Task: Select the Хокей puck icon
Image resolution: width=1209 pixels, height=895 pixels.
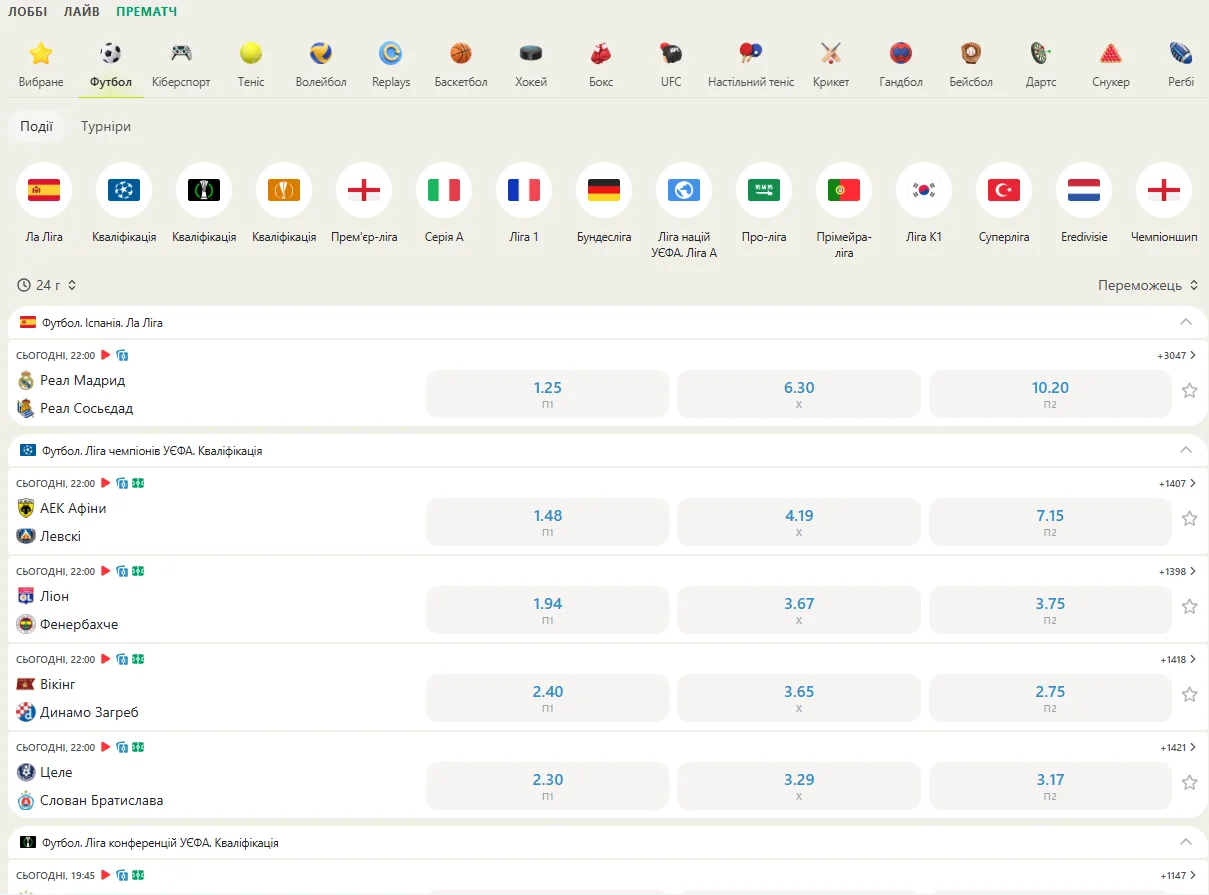Action: 531,53
